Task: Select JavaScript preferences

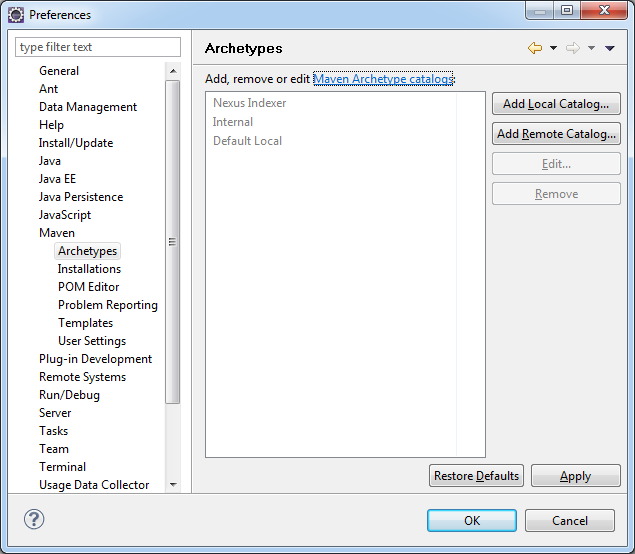Action: click(x=65, y=215)
